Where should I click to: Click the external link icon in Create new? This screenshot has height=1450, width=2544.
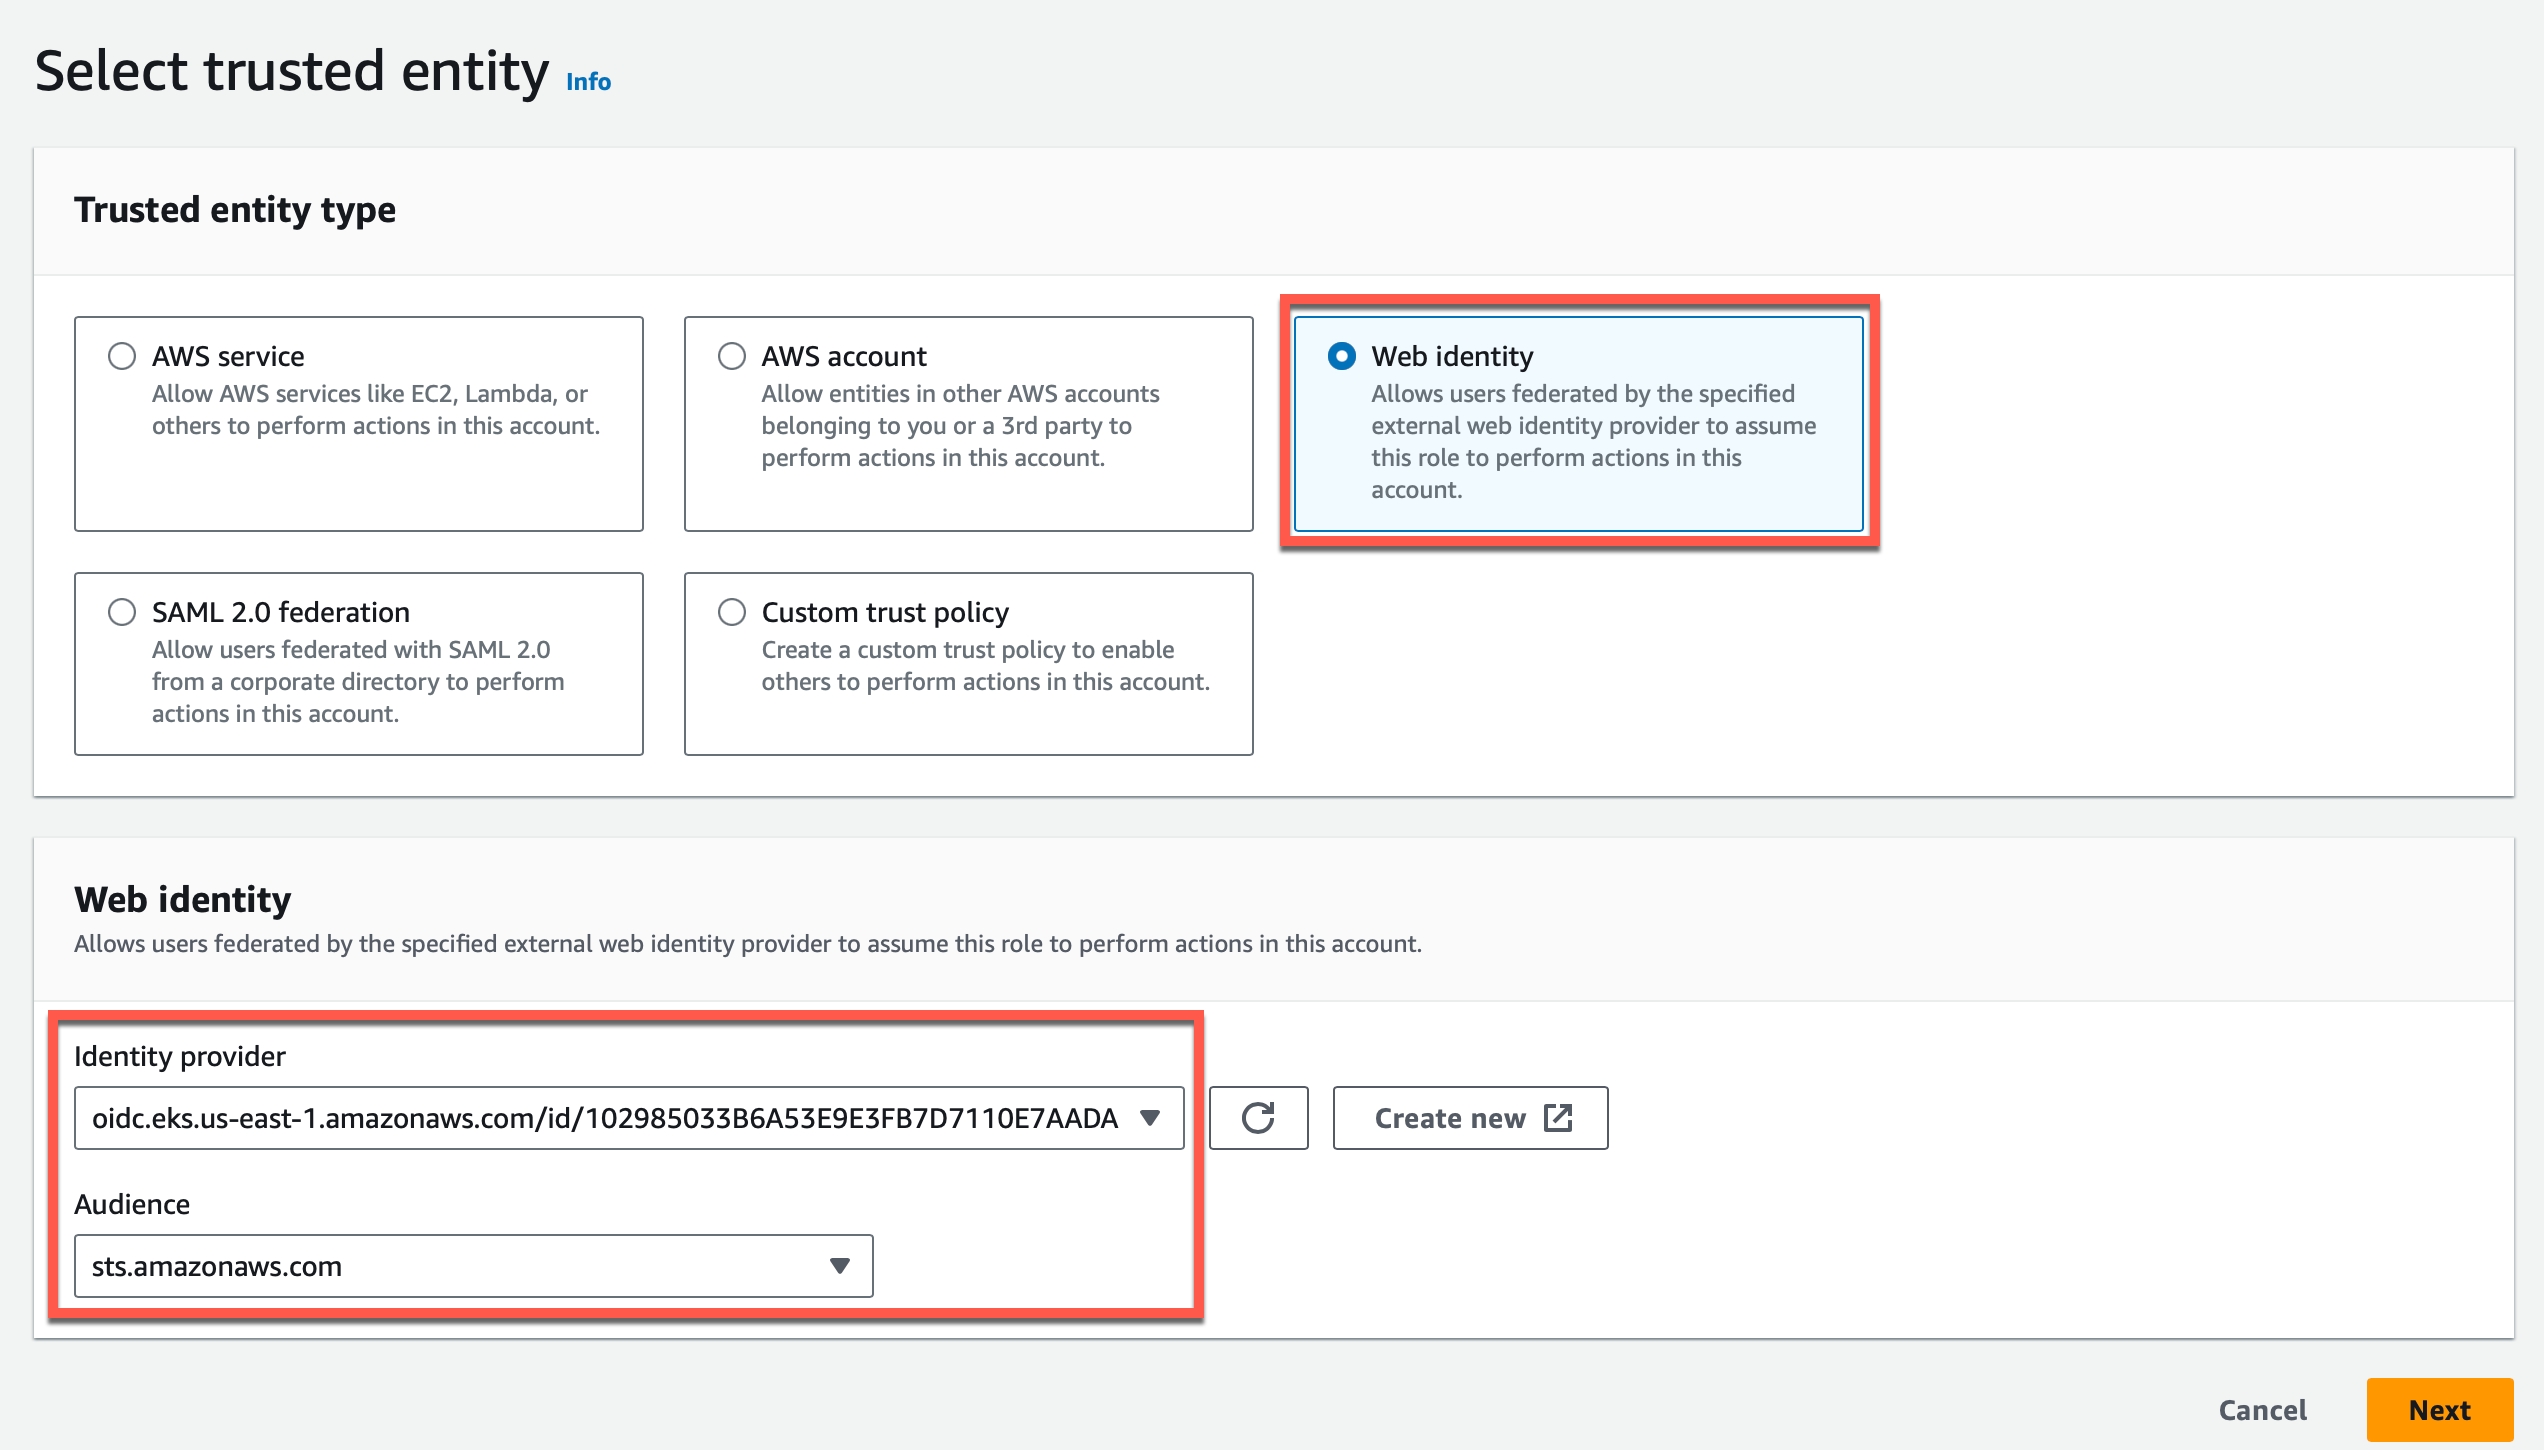pyautogui.click(x=1558, y=1117)
